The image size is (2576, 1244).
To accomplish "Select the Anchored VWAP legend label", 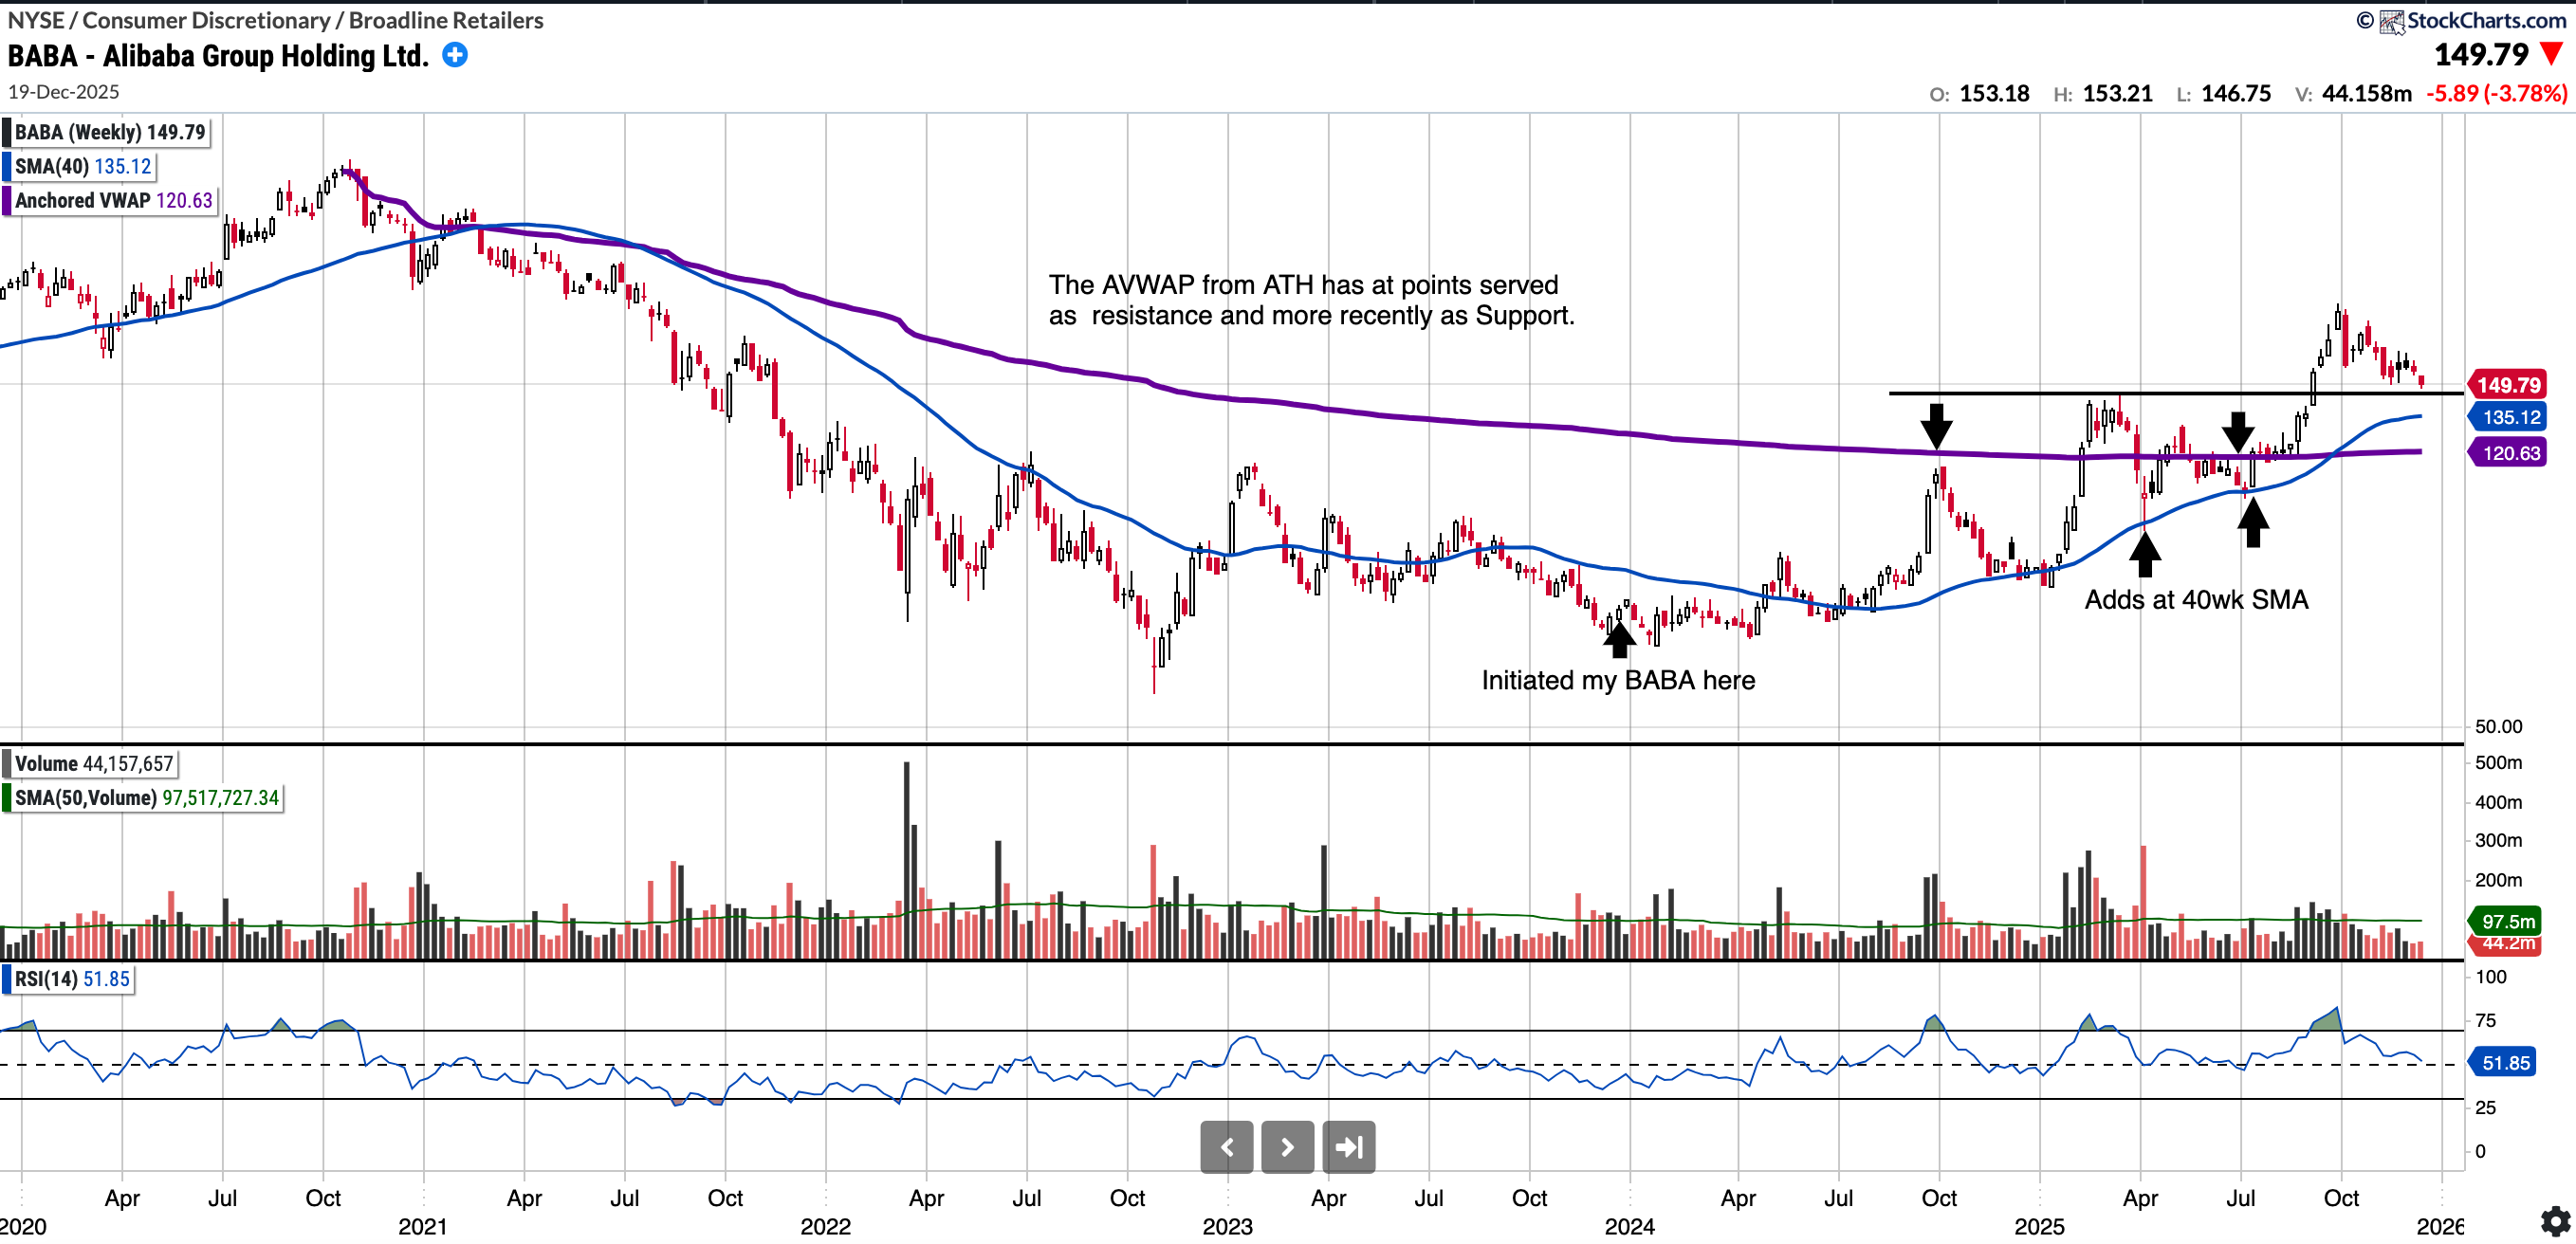I will [x=112, y=200].
